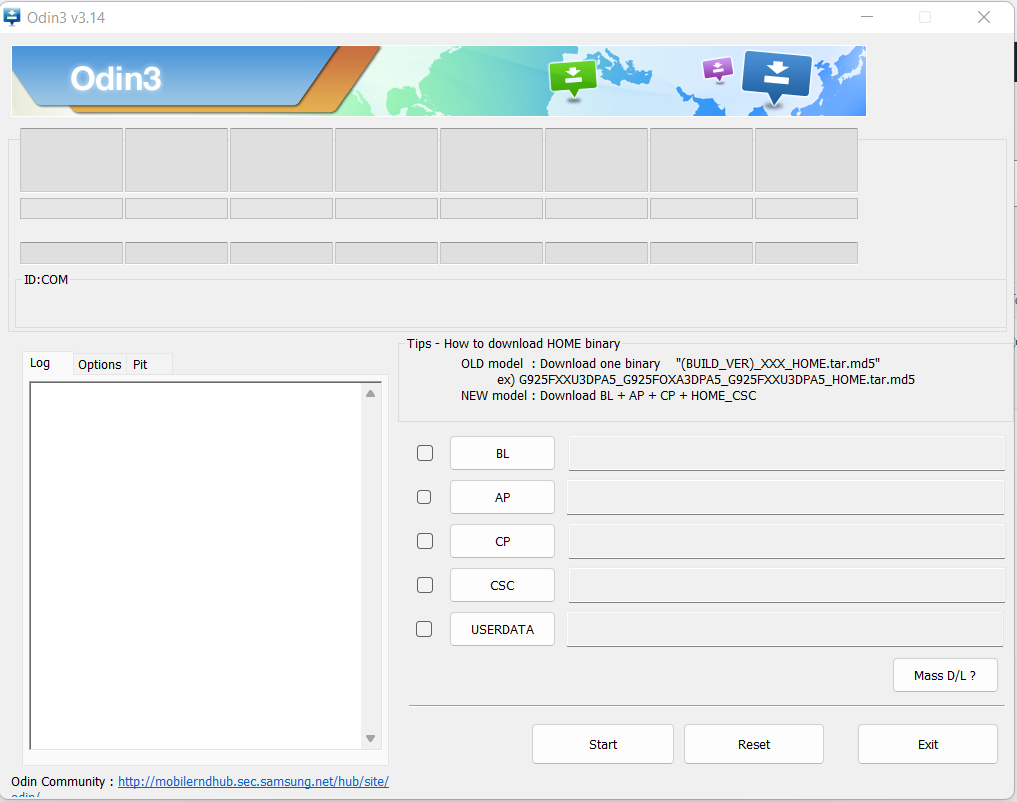Click the CSC file path field

click(x=787, y=585)
